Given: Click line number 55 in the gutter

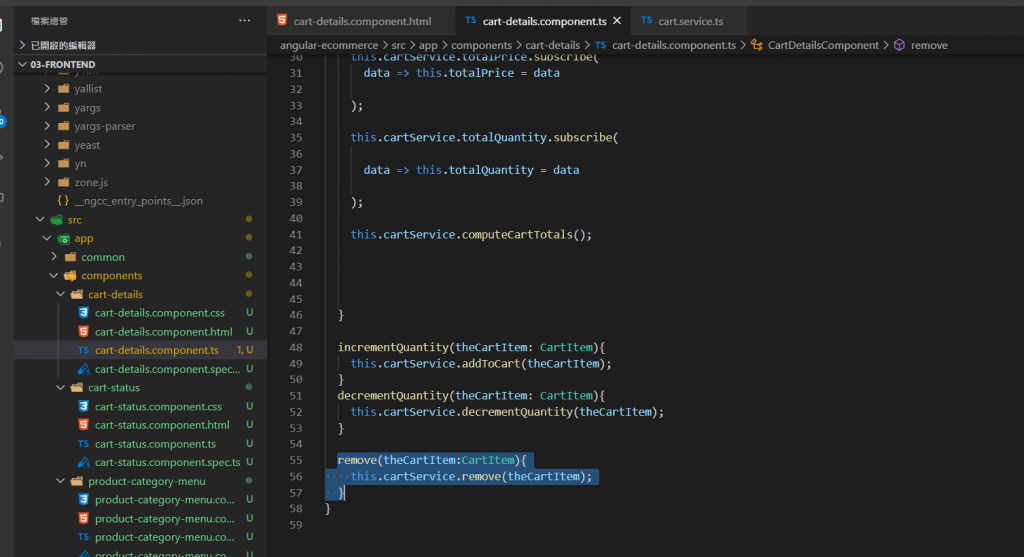Looking at the screenshot, I should 296,460.
